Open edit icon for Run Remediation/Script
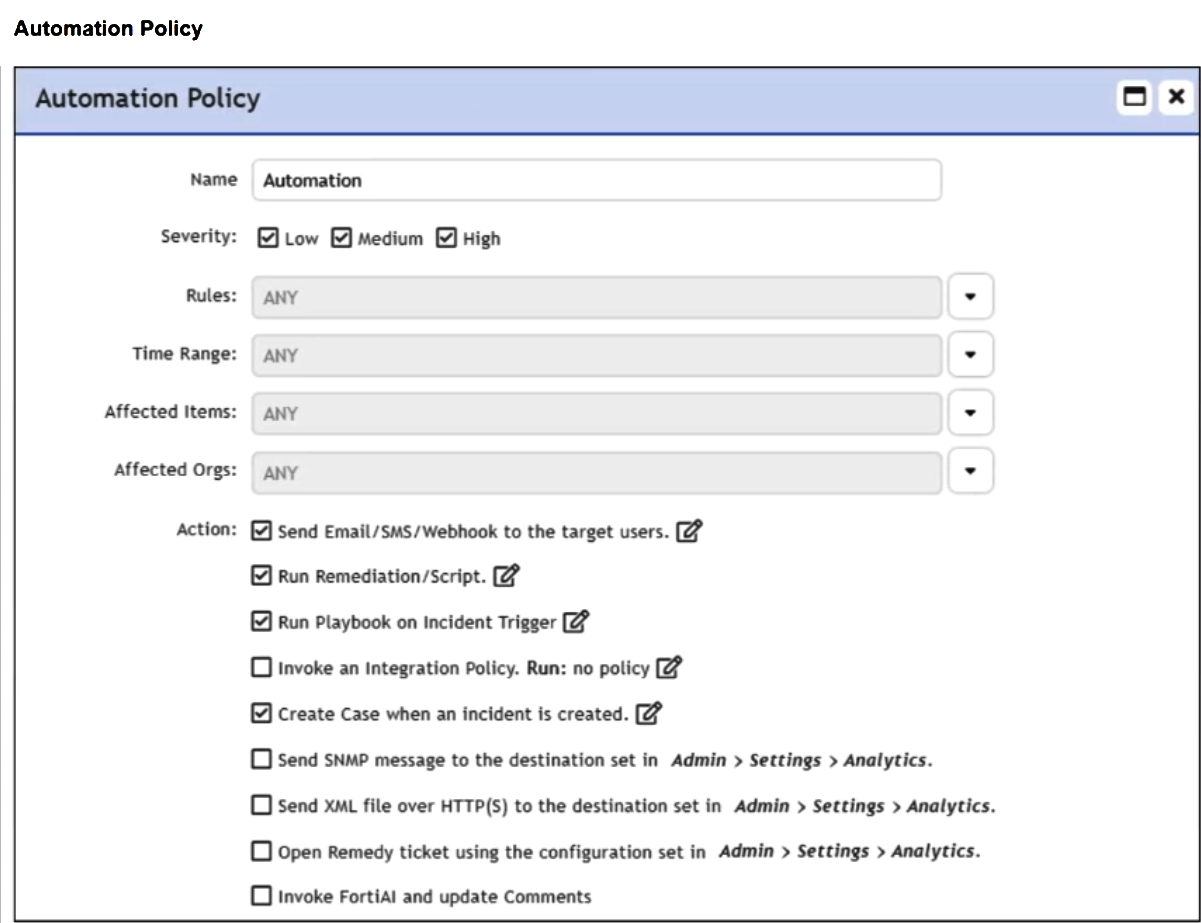This screenshot has height=923, width=1201. pos(508,576)
